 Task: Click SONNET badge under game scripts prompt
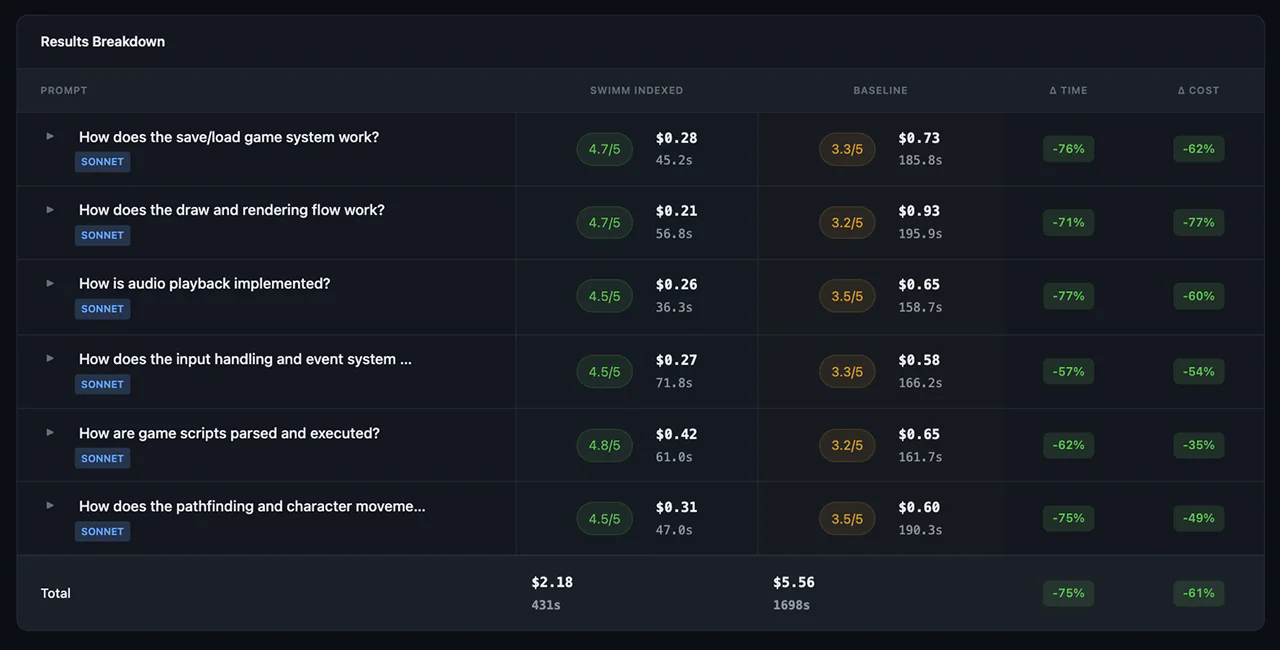102,459
